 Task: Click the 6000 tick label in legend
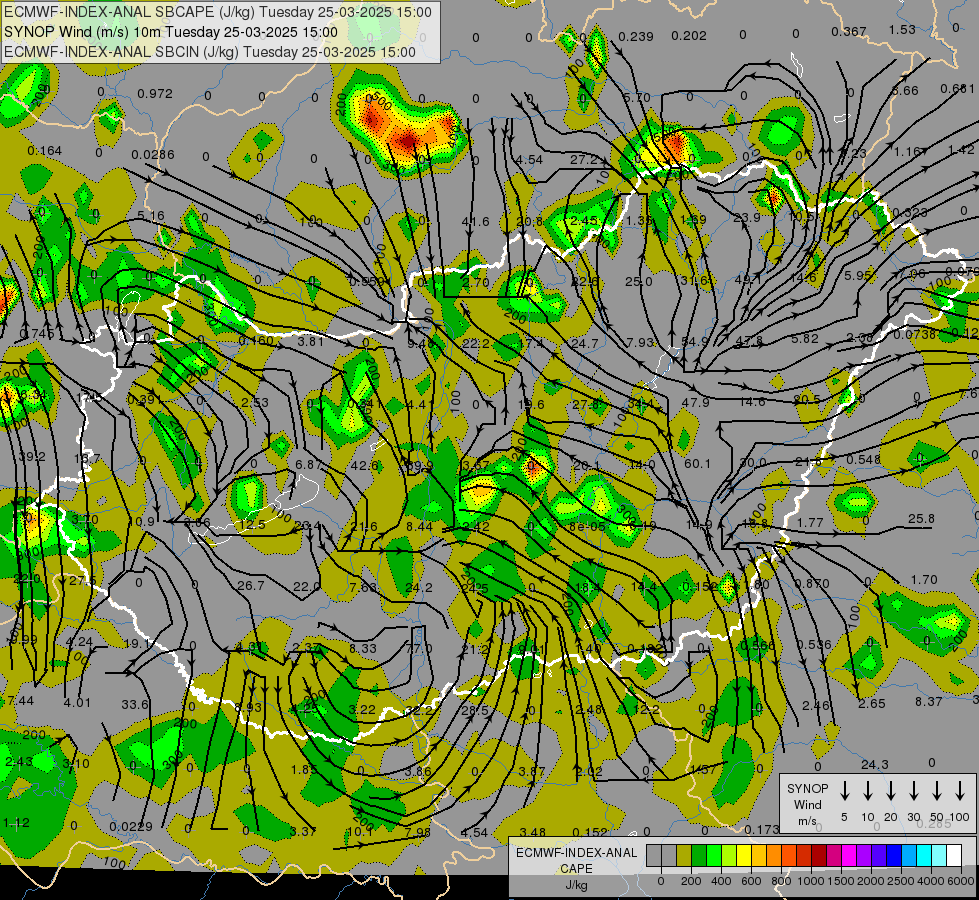point(961,881)
